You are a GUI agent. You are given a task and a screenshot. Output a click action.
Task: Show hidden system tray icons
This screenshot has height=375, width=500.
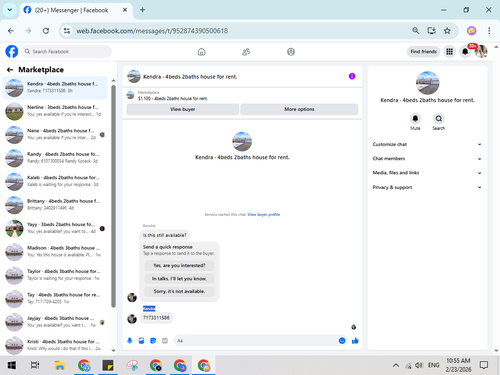[x=396, y=365]
